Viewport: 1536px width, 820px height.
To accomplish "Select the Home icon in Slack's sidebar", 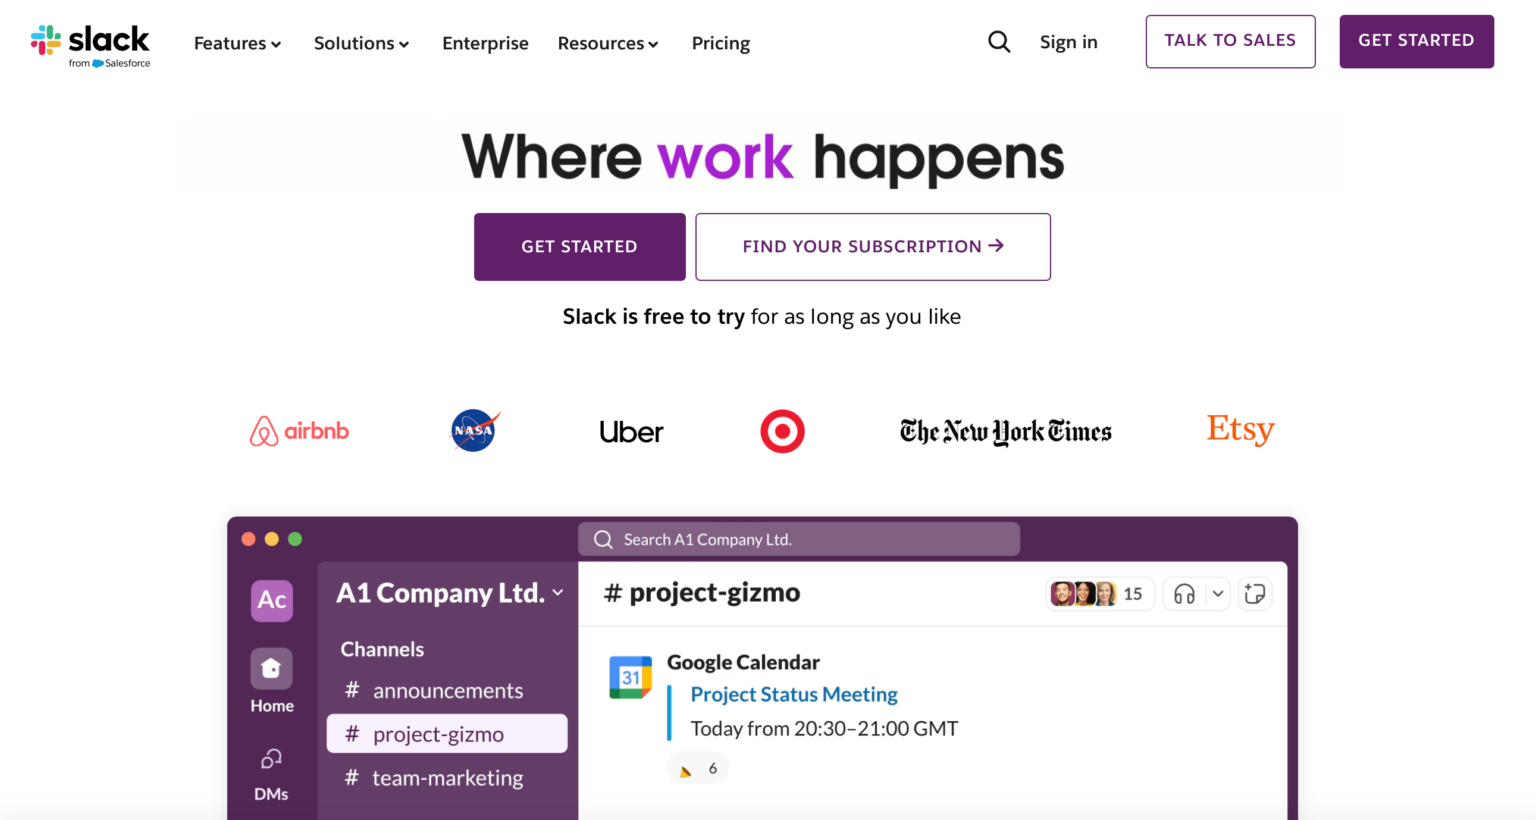I will [x=270, y=669].
